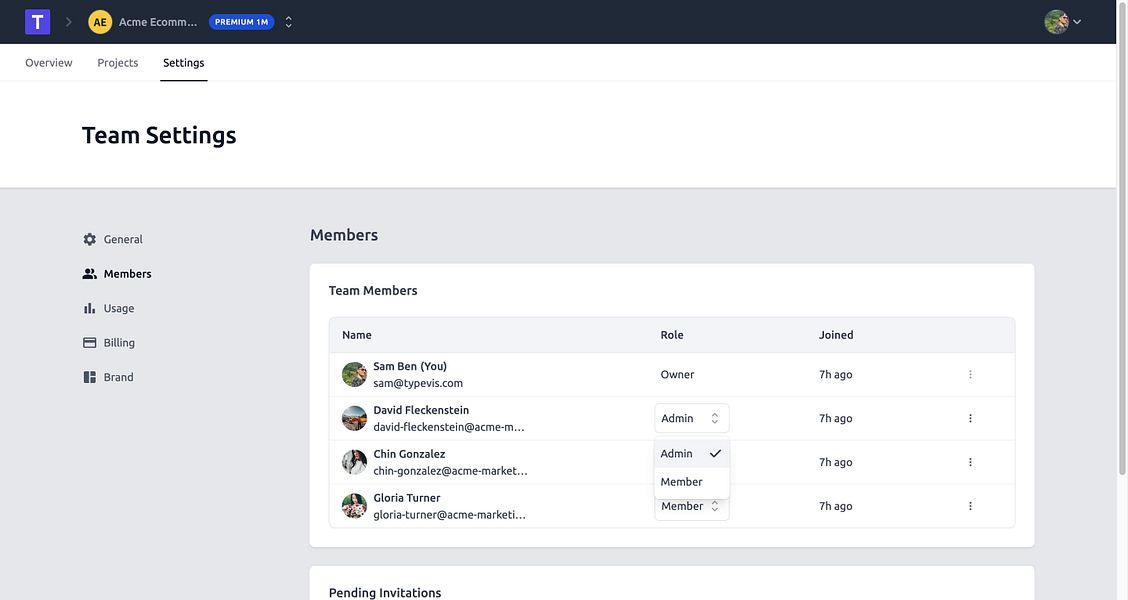1128x600 pixels.
Task: Open Chin Gonzalez's more actions menu
Action: pos(970,463)
